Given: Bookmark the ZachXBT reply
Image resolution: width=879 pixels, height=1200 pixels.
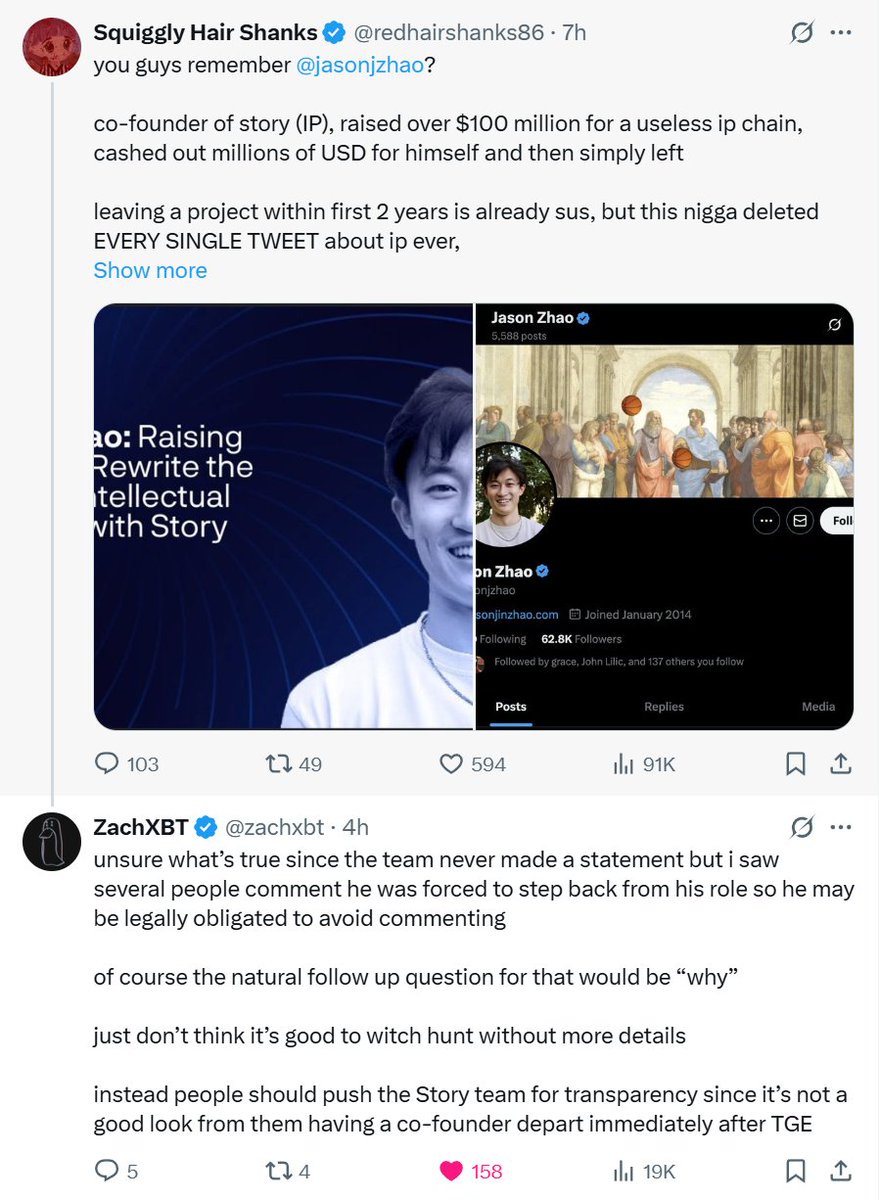Looking at the screenshot, I should coord(795,1170).
